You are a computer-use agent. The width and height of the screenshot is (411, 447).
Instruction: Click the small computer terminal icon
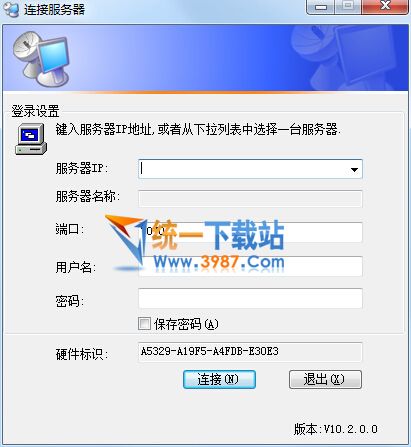(x=31, y=139)
